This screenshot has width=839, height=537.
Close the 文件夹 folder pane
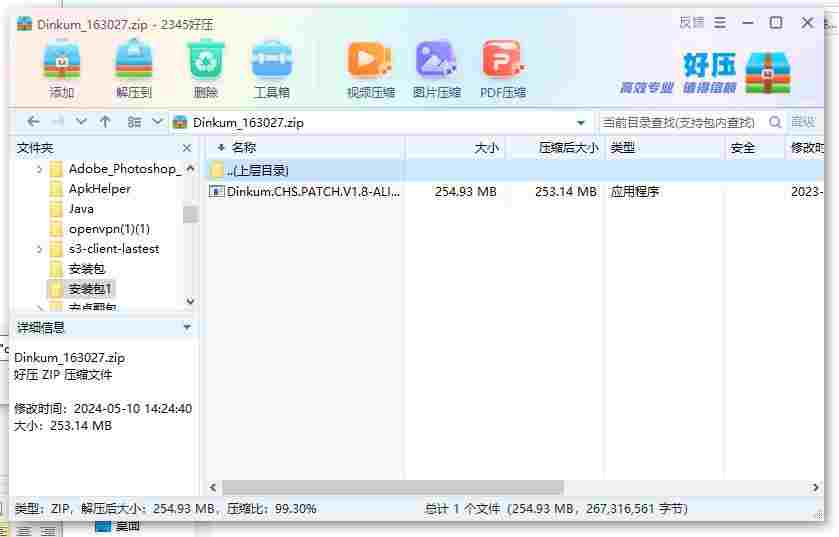coord(187,148)
